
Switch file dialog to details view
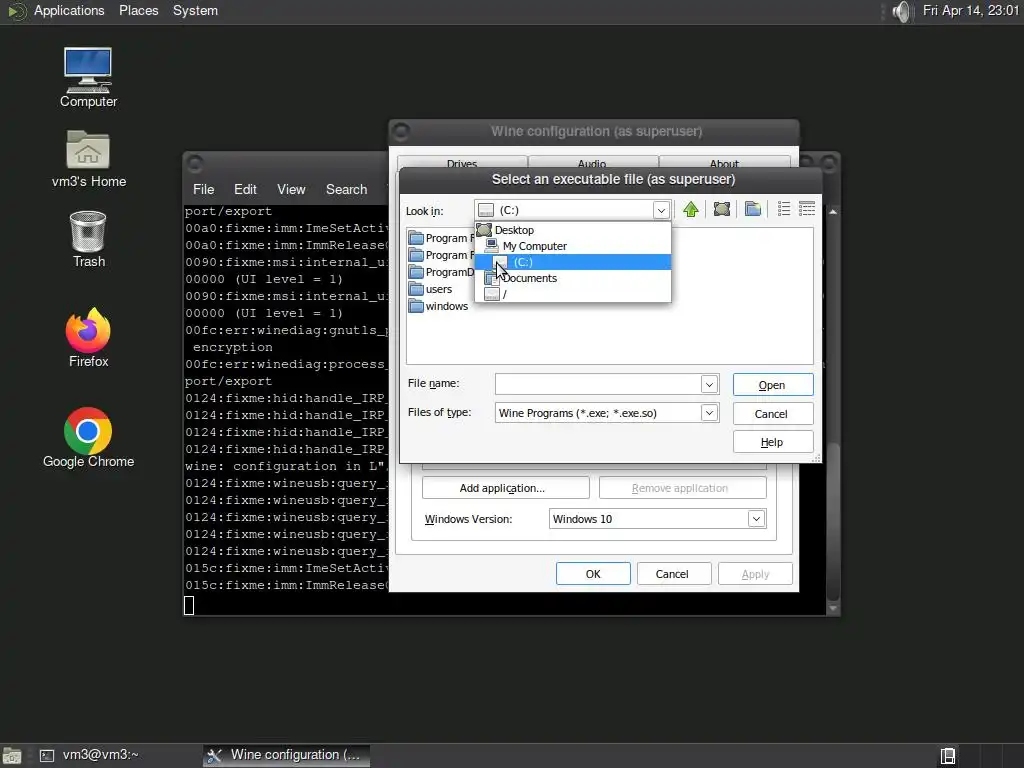click(807, 209)
